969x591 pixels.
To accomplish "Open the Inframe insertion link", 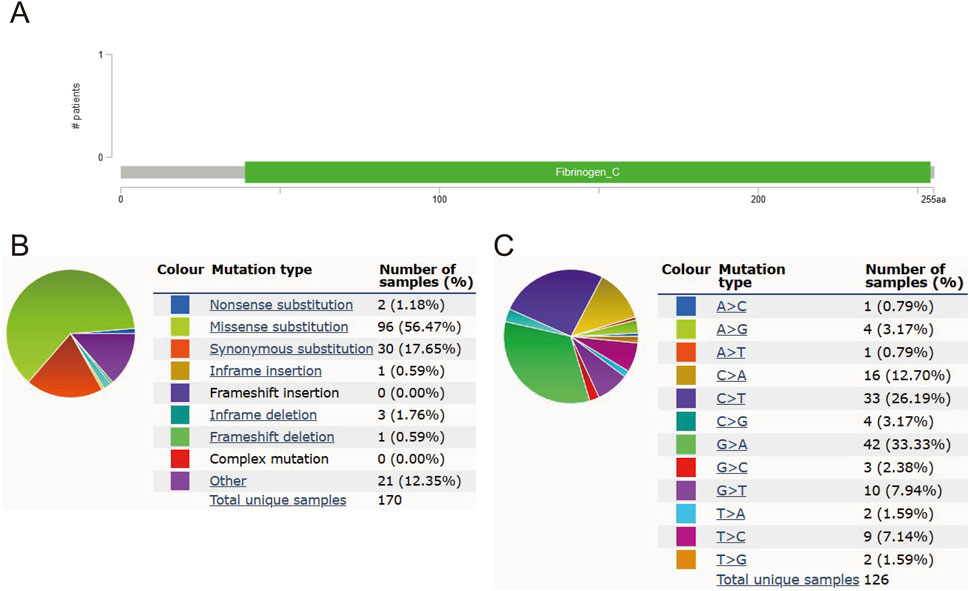I will tap(266, 371).
